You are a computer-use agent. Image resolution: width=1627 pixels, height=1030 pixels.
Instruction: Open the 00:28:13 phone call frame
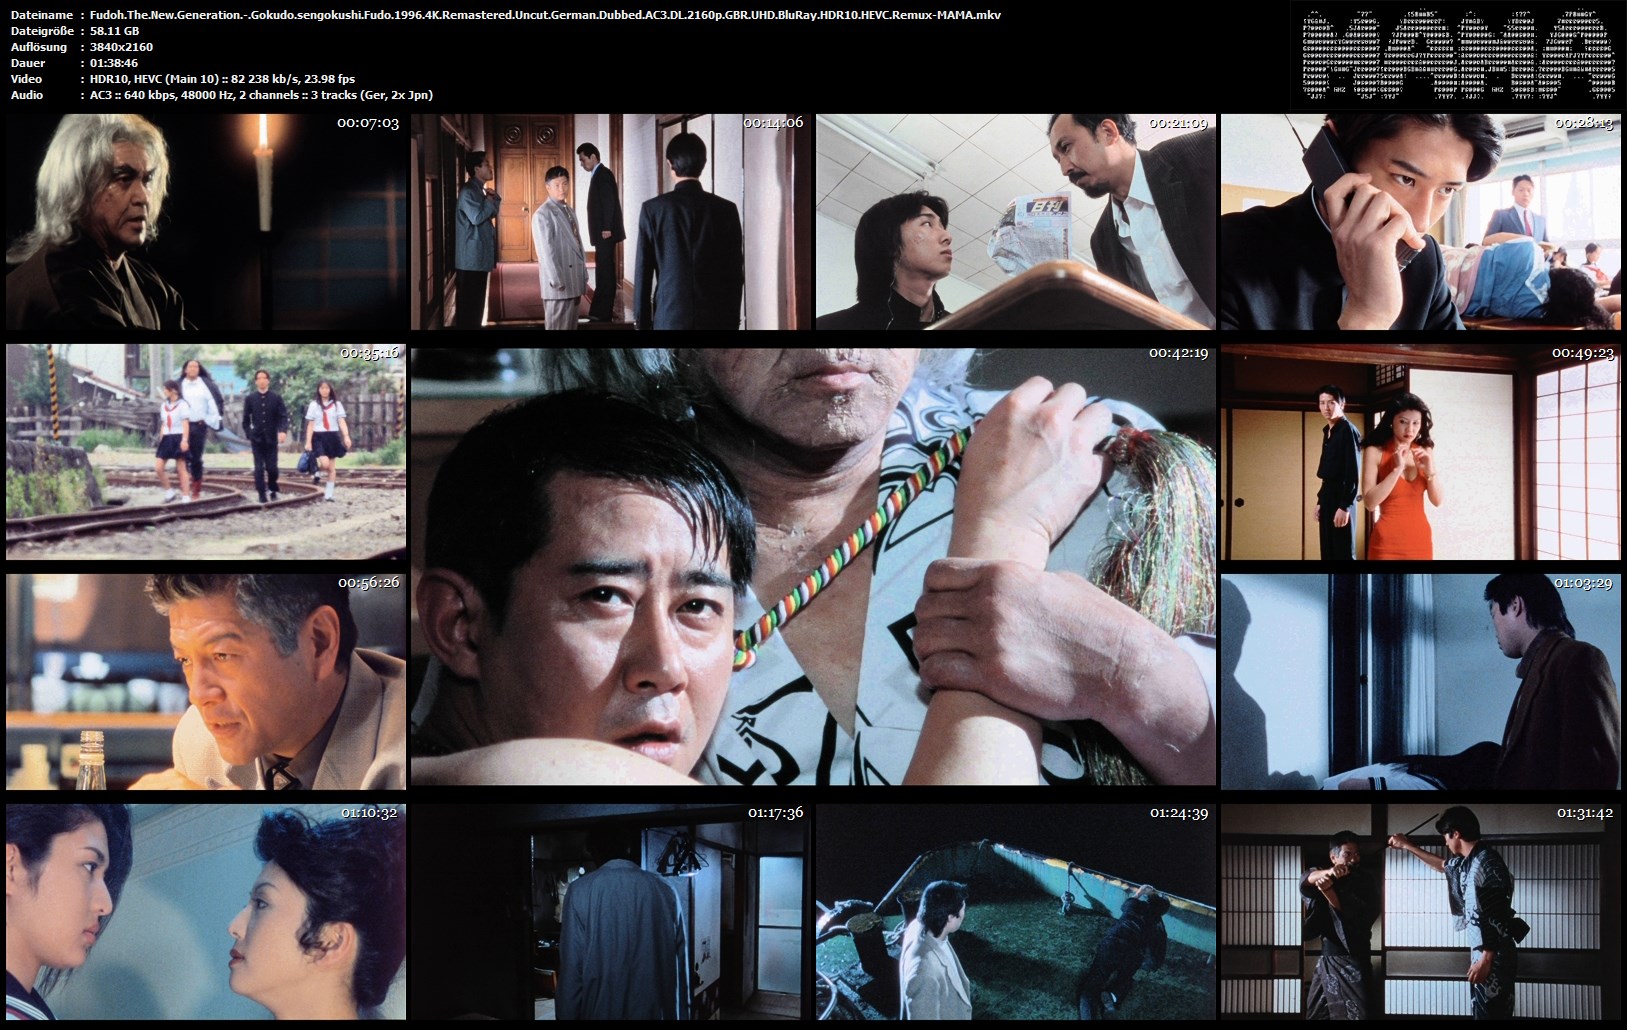pyautogui.click(x=1420, y=222)
